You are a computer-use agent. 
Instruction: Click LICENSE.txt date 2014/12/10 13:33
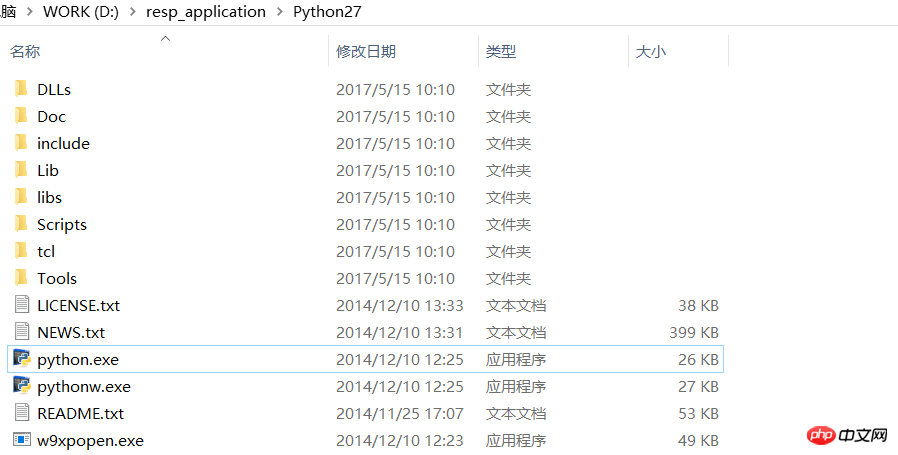400,305
